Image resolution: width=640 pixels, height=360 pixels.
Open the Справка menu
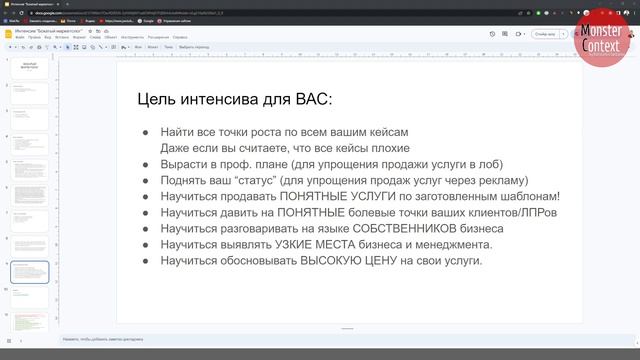pos(180,38)
